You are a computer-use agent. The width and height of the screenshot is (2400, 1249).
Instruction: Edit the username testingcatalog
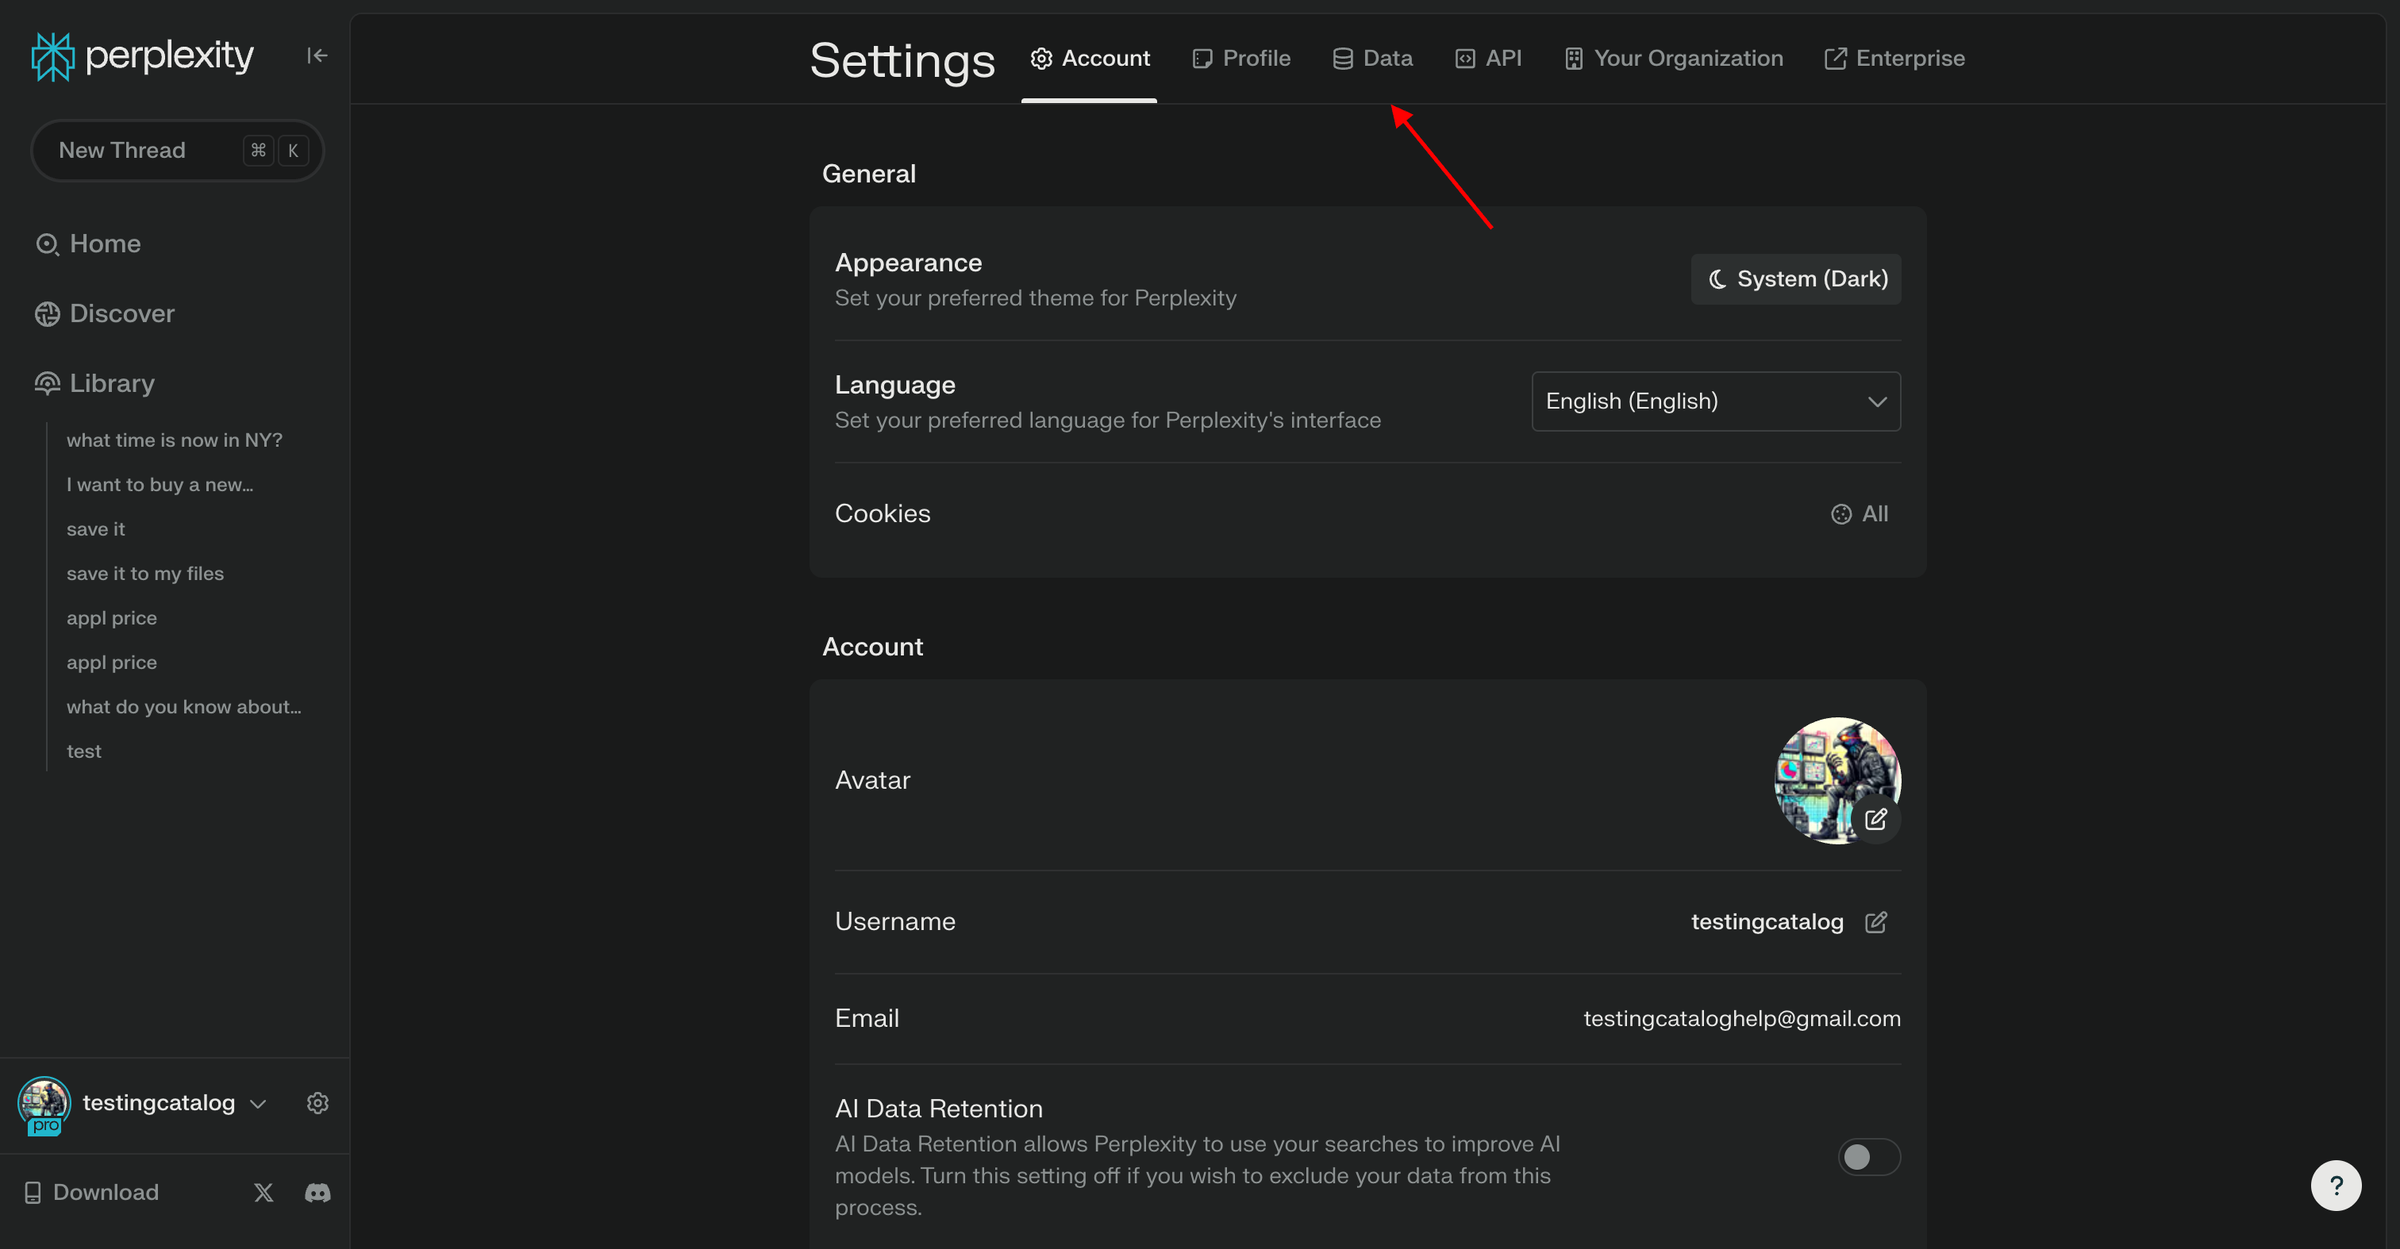coord(1876,921)
